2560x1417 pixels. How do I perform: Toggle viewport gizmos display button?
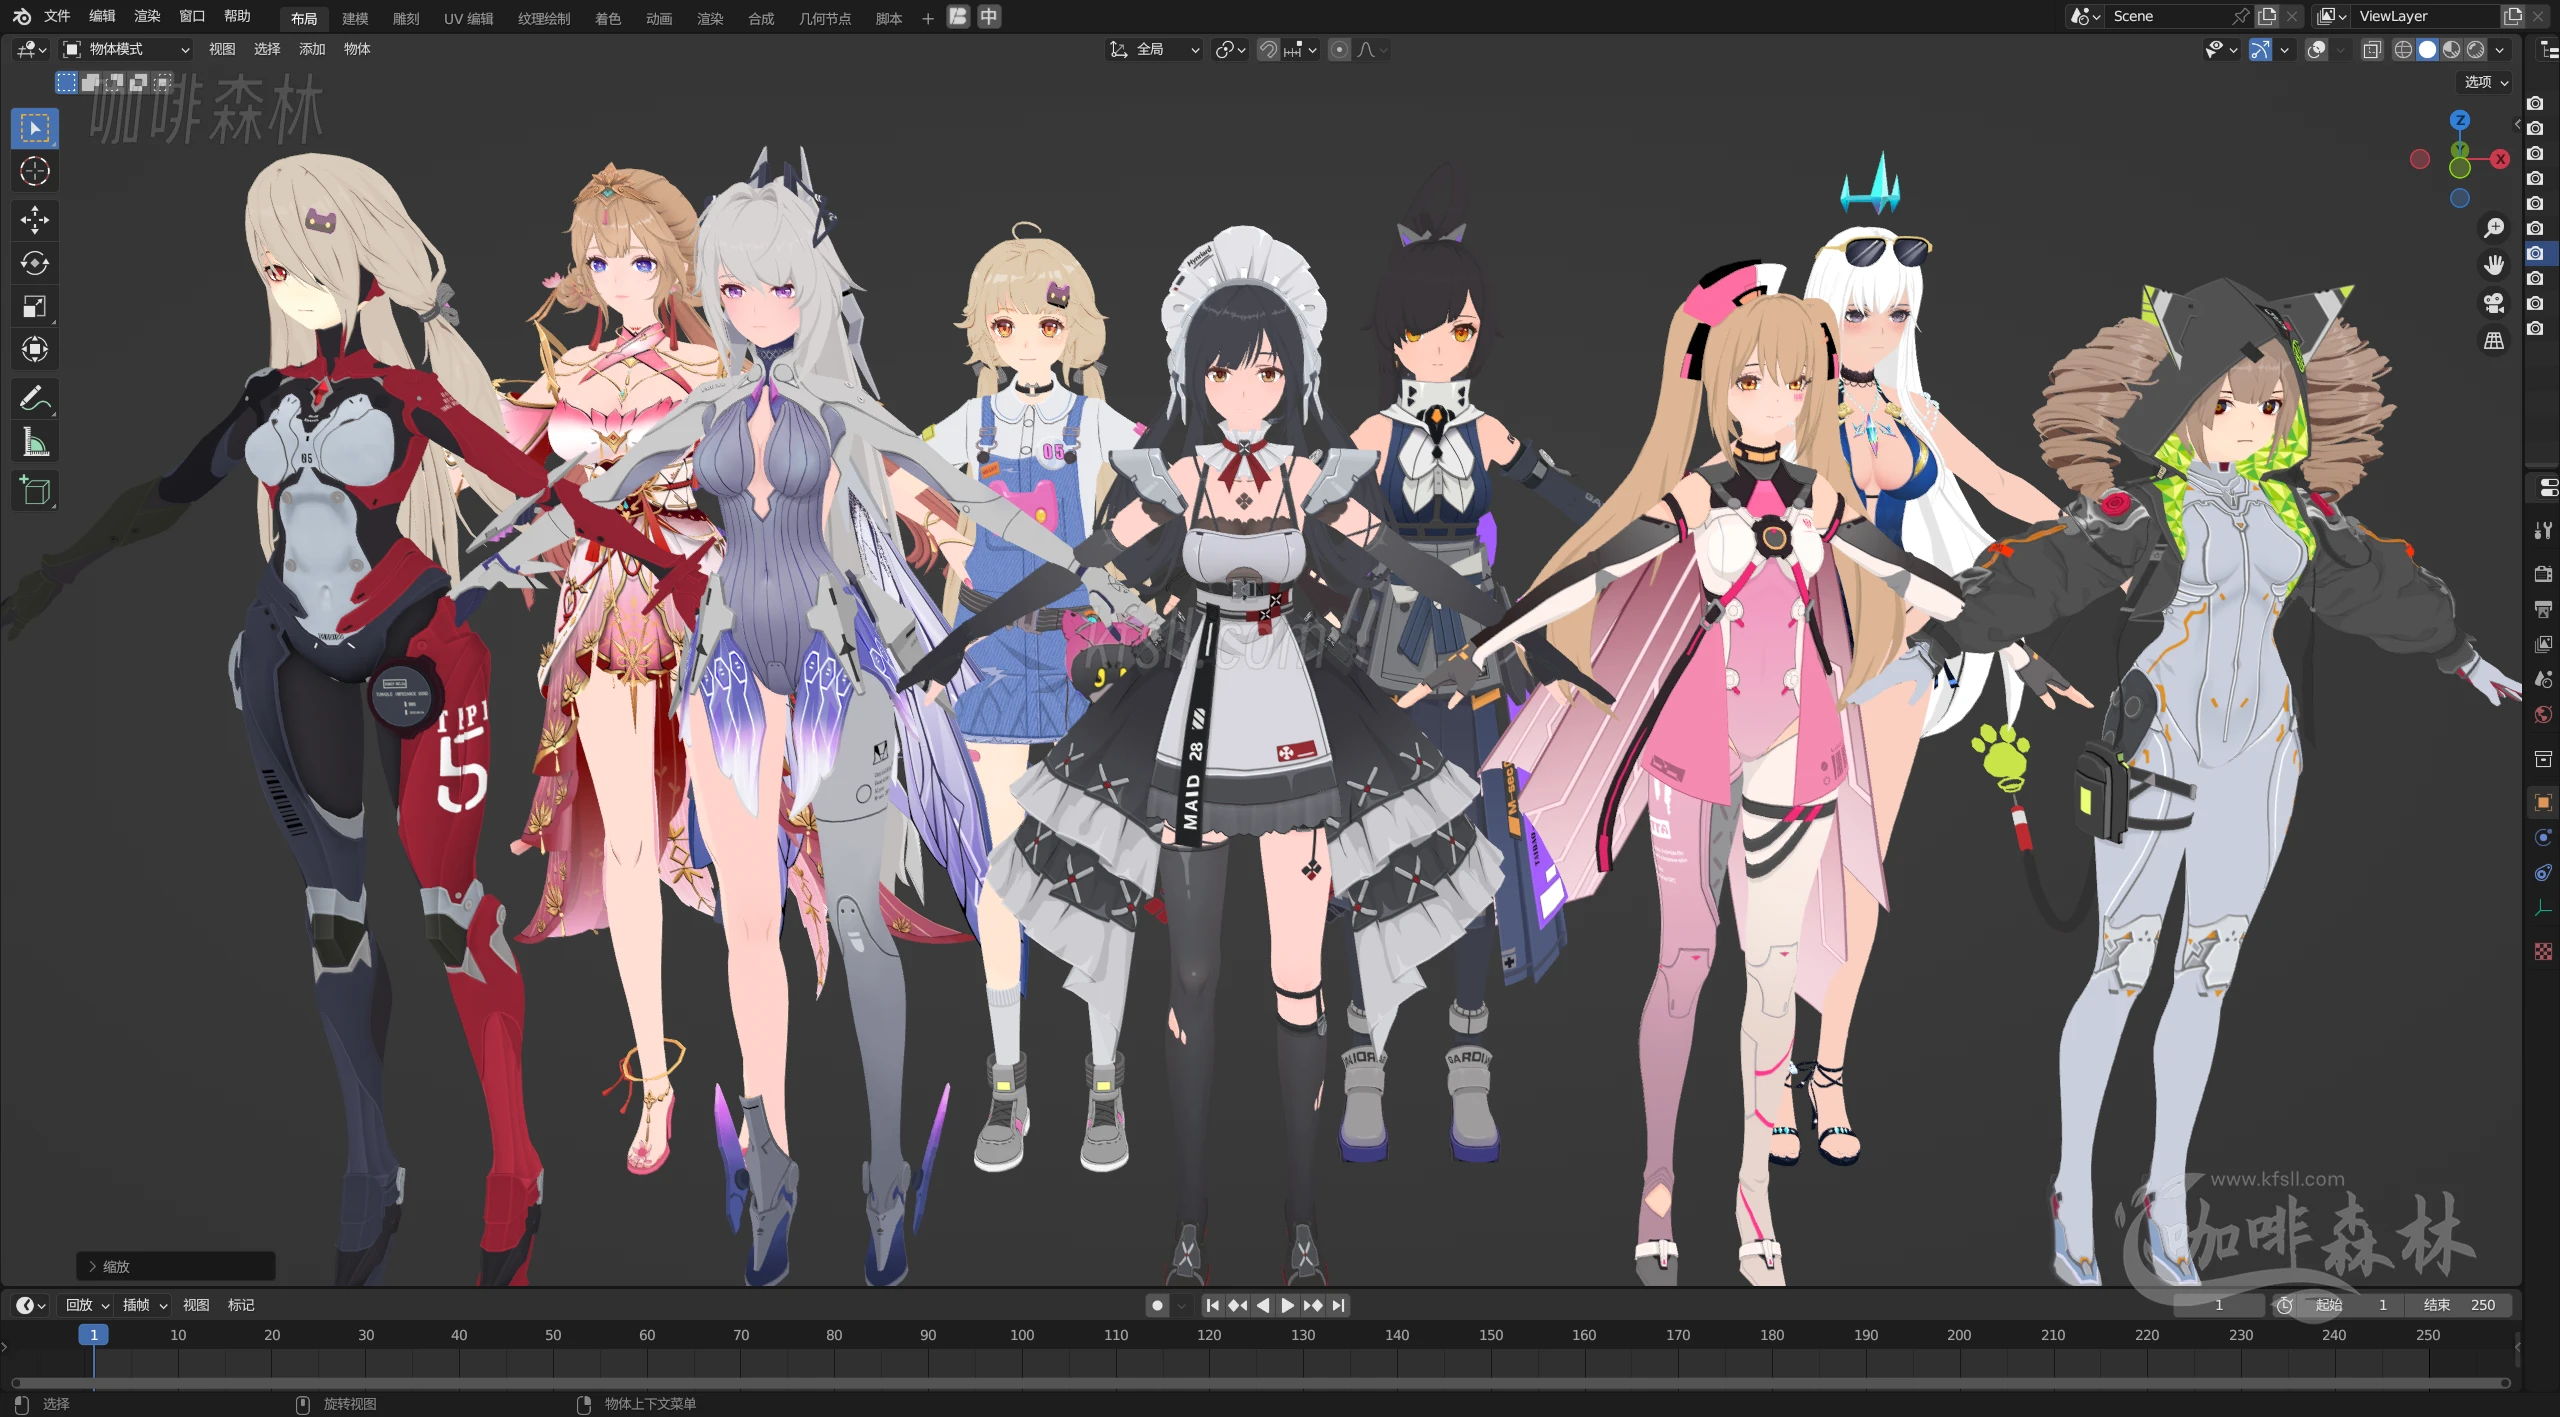(x=2260, y=49)
